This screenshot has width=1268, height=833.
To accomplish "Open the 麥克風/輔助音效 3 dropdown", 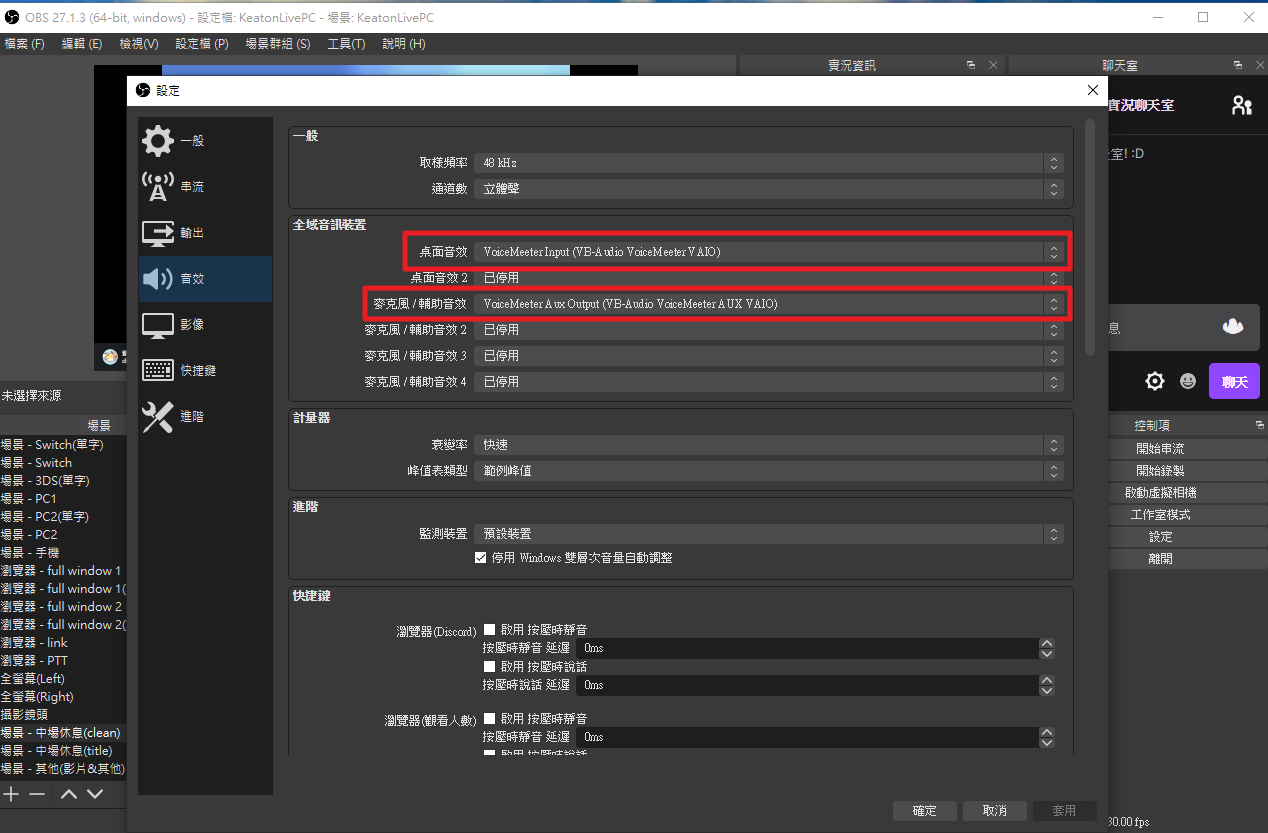I will point(768,355).
